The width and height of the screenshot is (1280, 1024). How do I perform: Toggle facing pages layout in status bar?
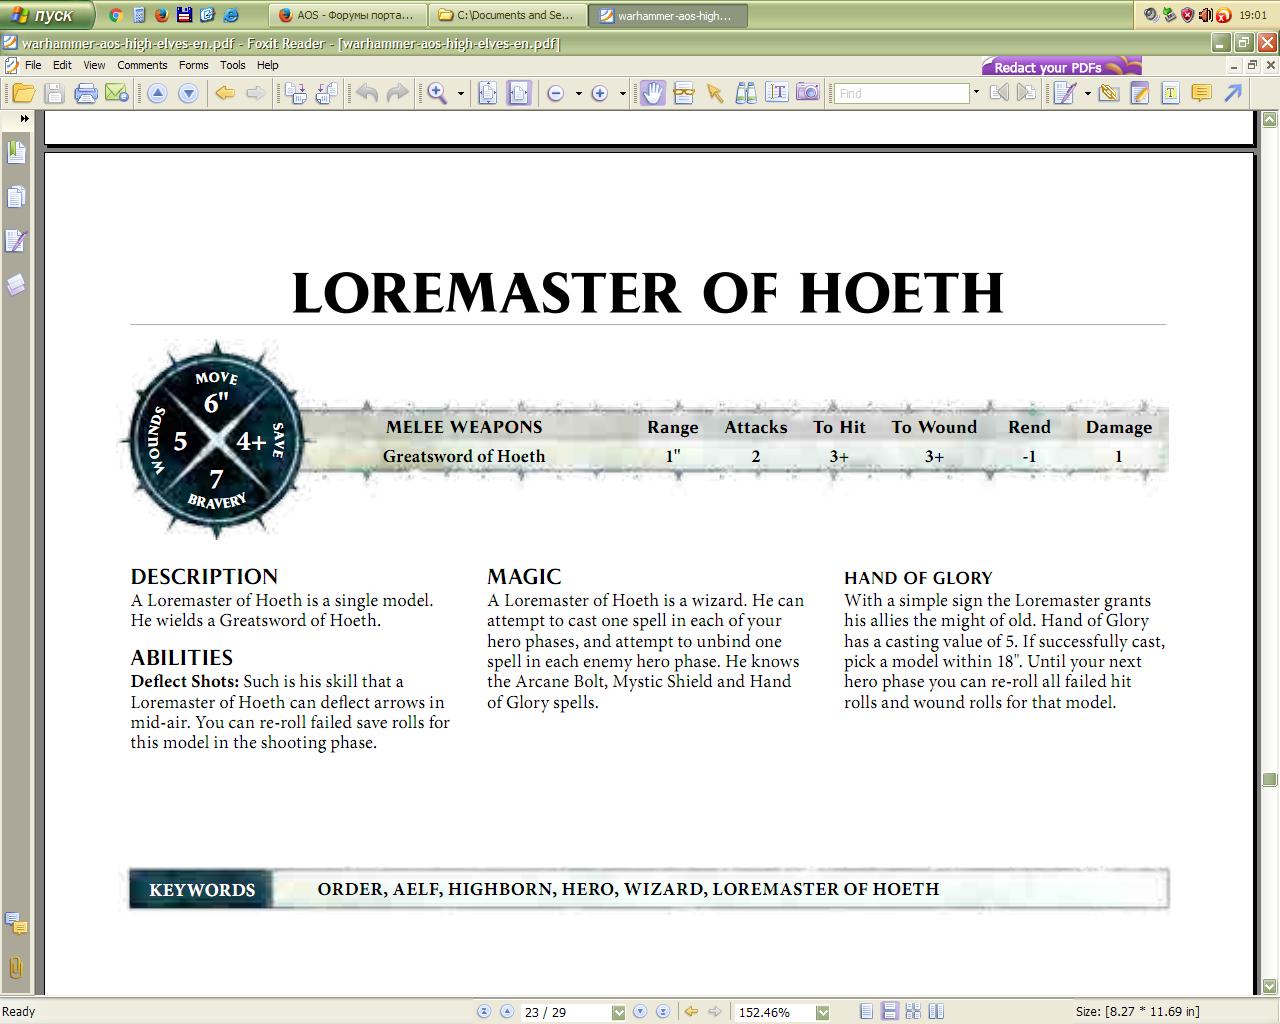pos(913,1012)
